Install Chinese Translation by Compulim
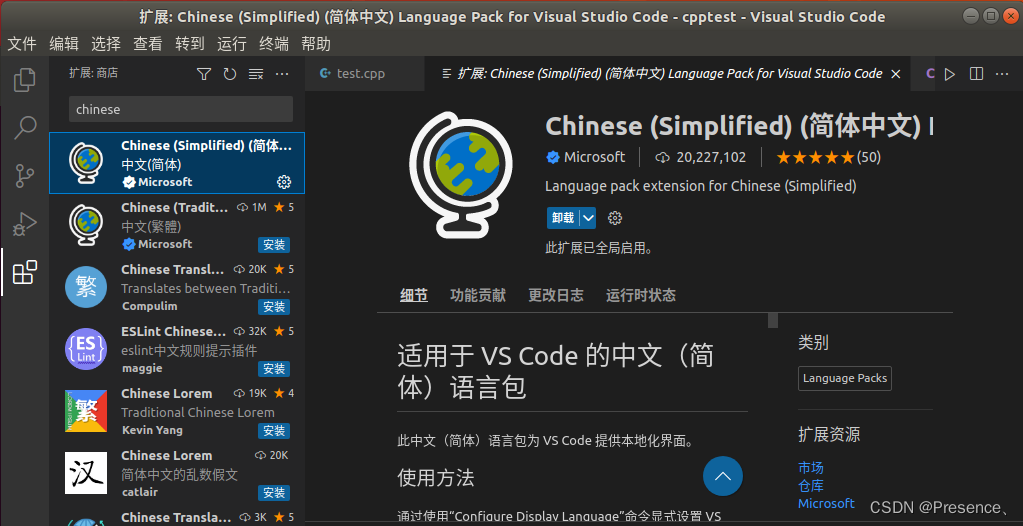The height and width of the screenshot is (526, 1023). point(274,307)
